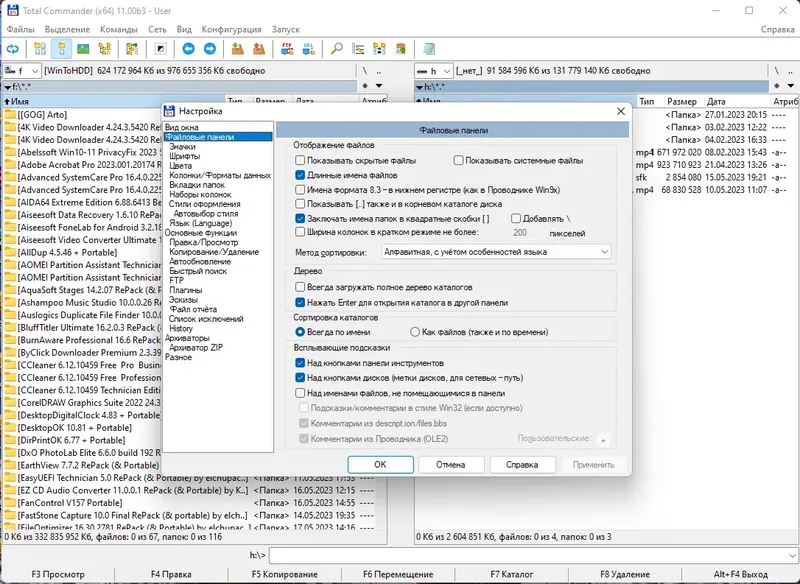Click the f:\*.* path bar arrow

[x=8, y=87]
